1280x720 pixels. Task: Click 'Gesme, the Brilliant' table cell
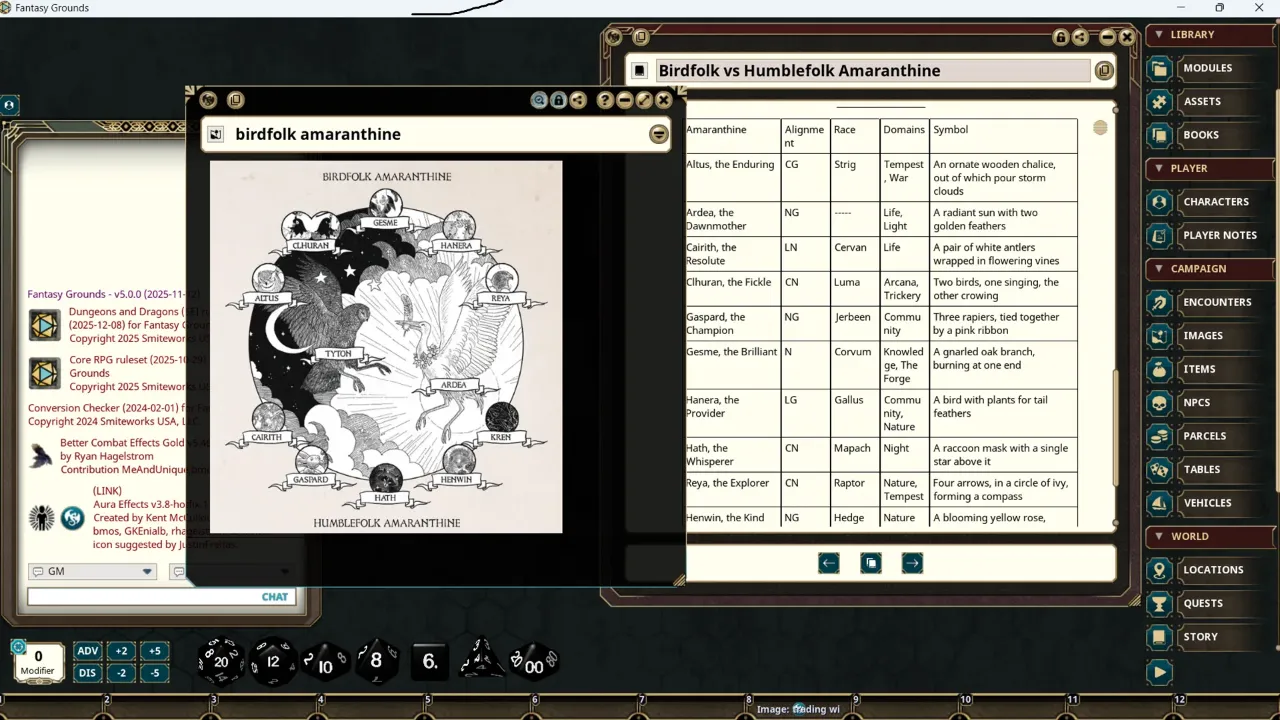click(x=733, y=366)
